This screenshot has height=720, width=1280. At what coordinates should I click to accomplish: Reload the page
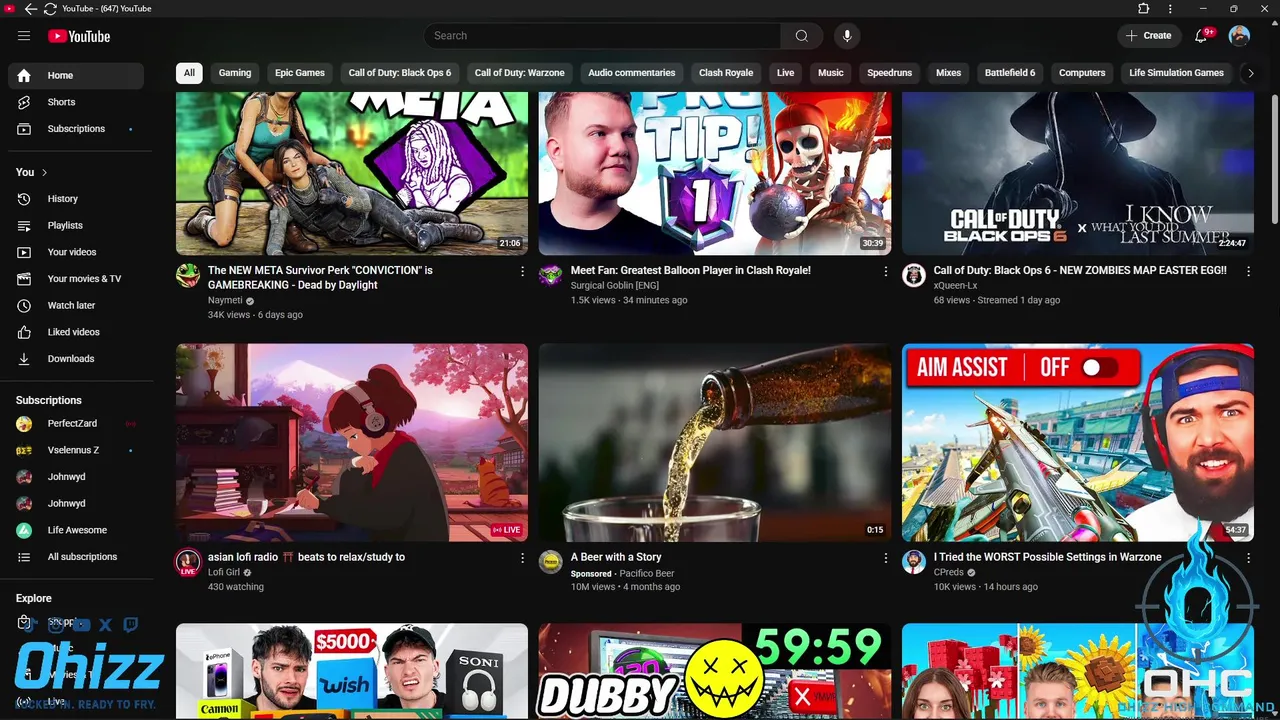coord(49,9)
